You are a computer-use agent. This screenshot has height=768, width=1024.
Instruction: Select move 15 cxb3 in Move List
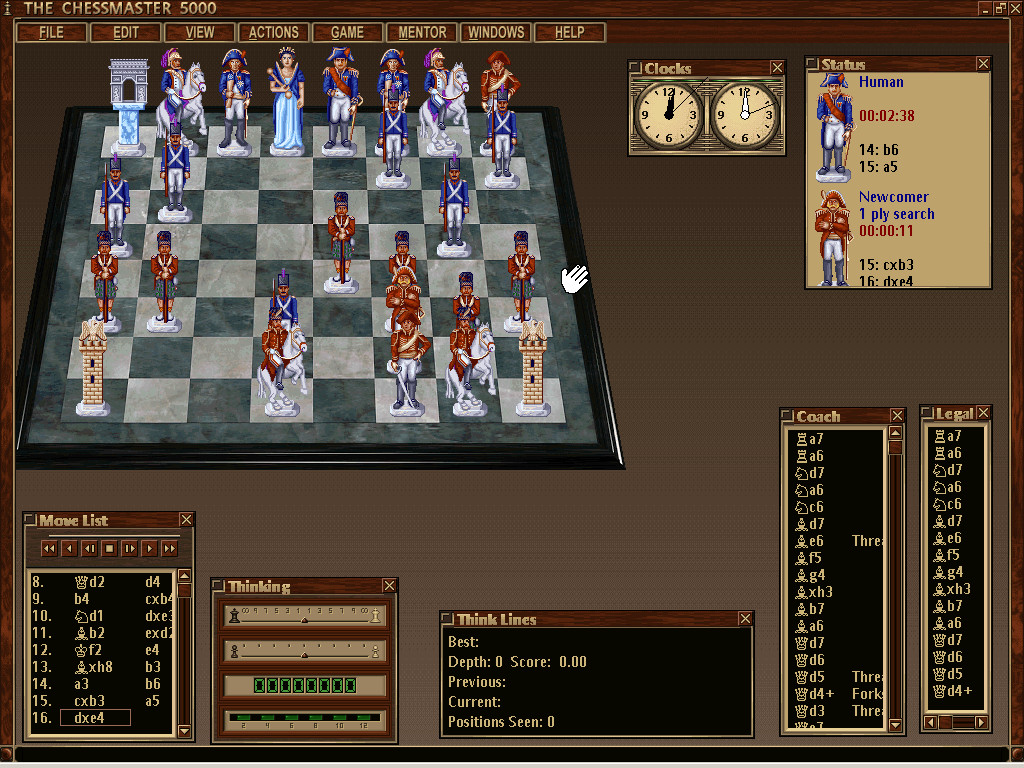pyautogui.click(x=89, y=701)
